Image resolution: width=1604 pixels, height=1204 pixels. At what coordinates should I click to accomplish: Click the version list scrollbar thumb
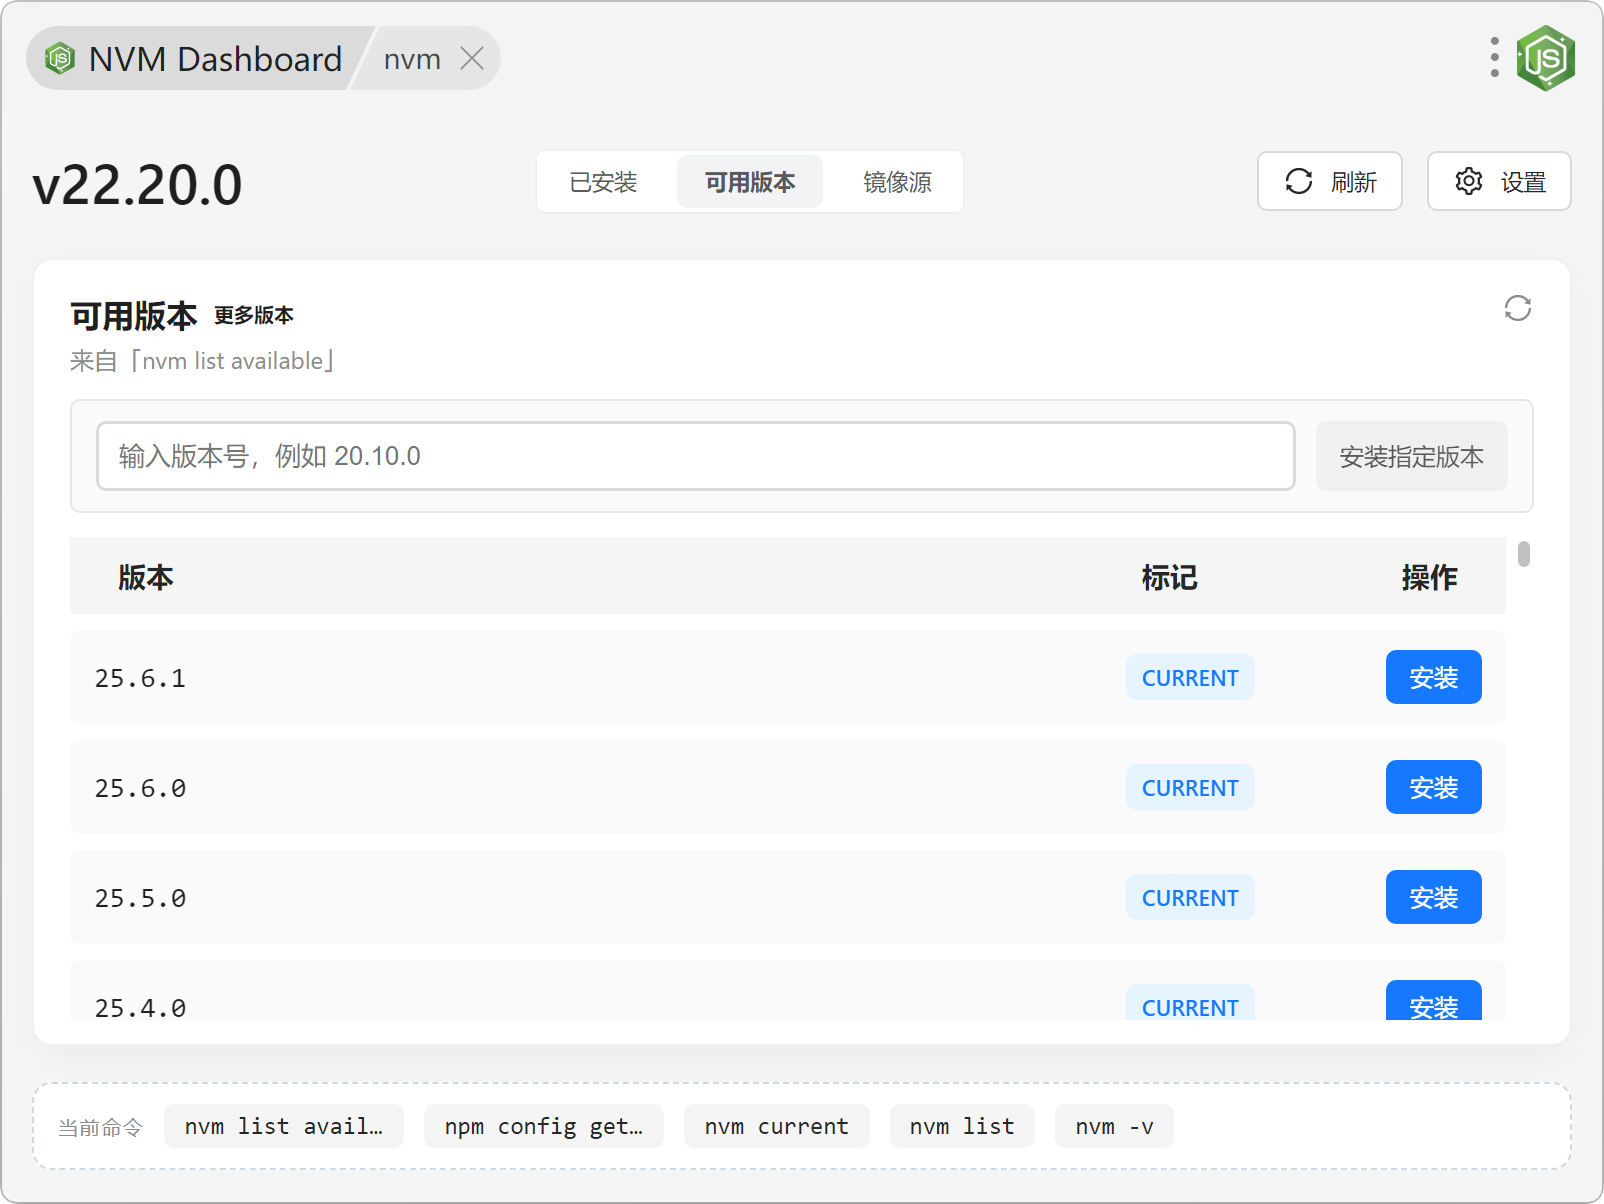click(x=1523, y=554)
